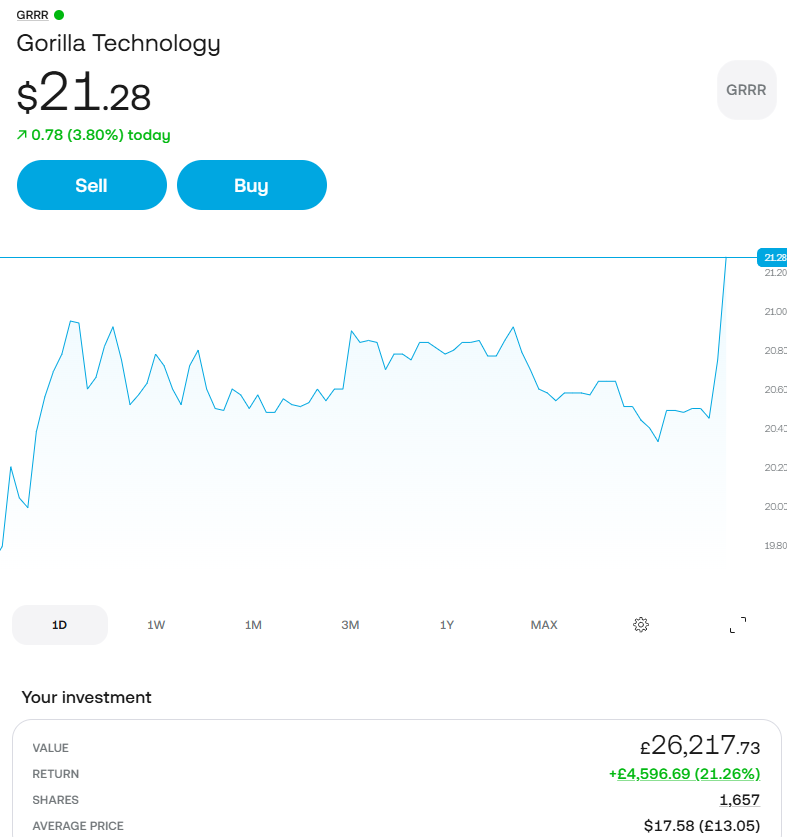Click the 19.80 axis label
Screen dimensions: 787x837
pos(775,546)
